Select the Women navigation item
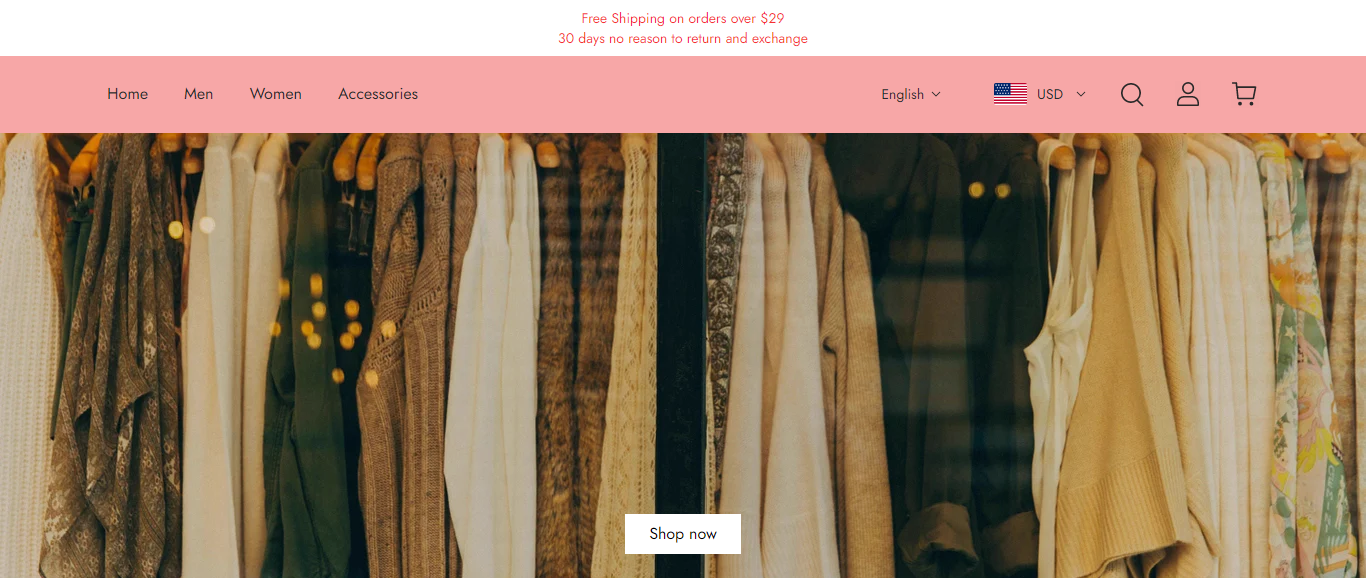This screenshot has height=578, width=1366. (x=276, y=94)
